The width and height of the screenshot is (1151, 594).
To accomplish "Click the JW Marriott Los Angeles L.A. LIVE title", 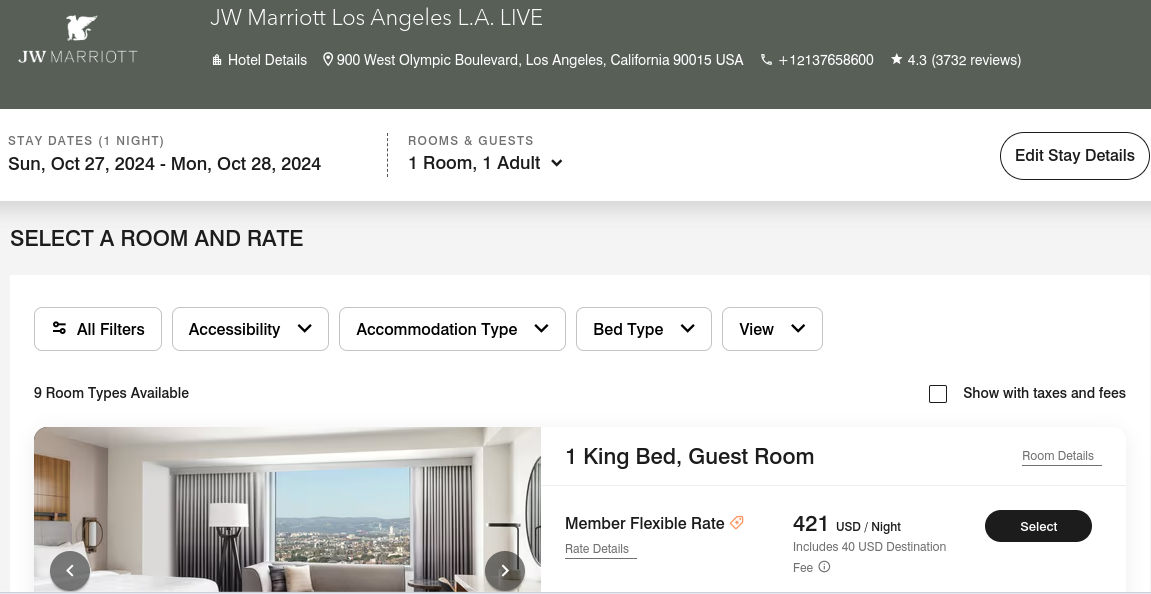I will tap(377, 18).
